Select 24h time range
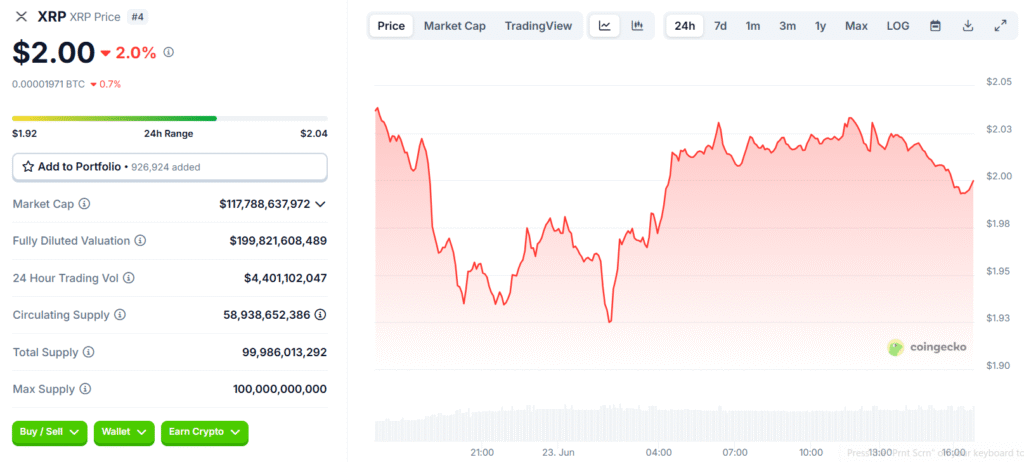 [x=684, y=26]
